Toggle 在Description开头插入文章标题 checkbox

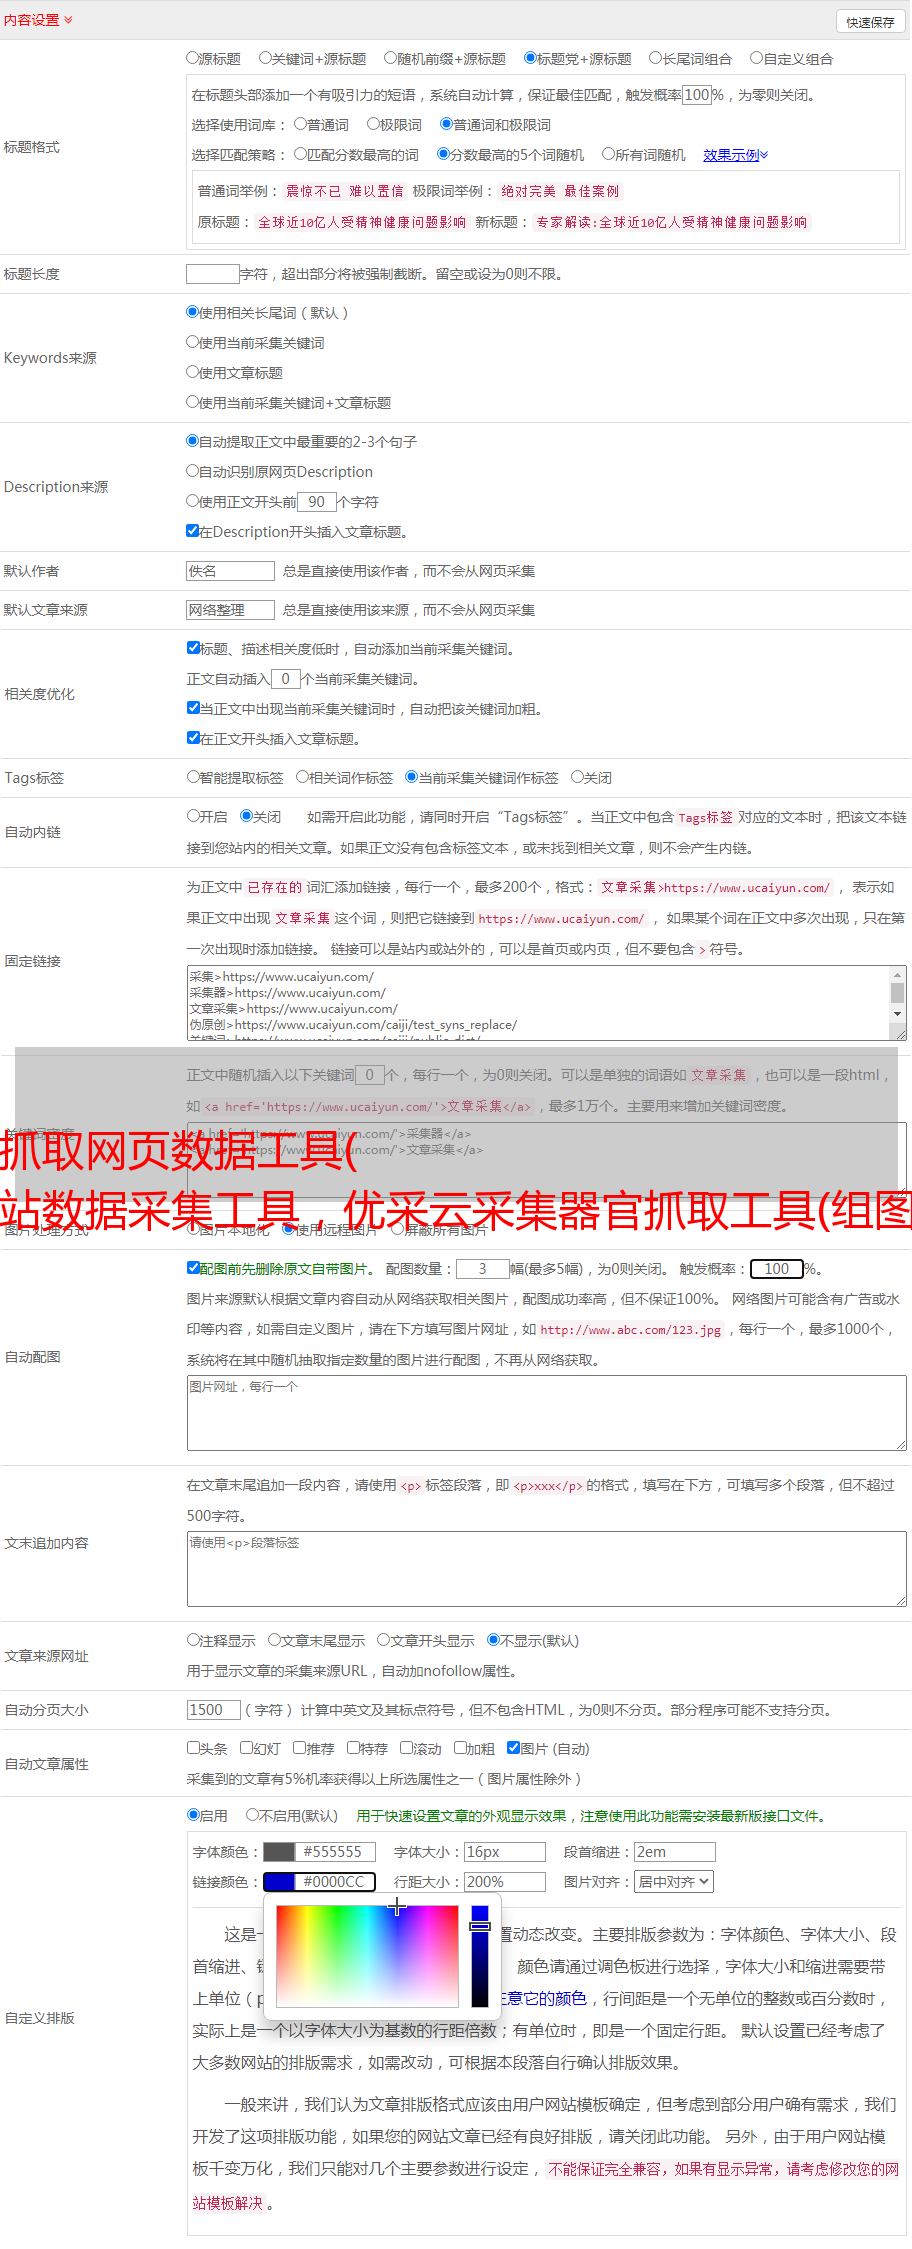point(193,531)
